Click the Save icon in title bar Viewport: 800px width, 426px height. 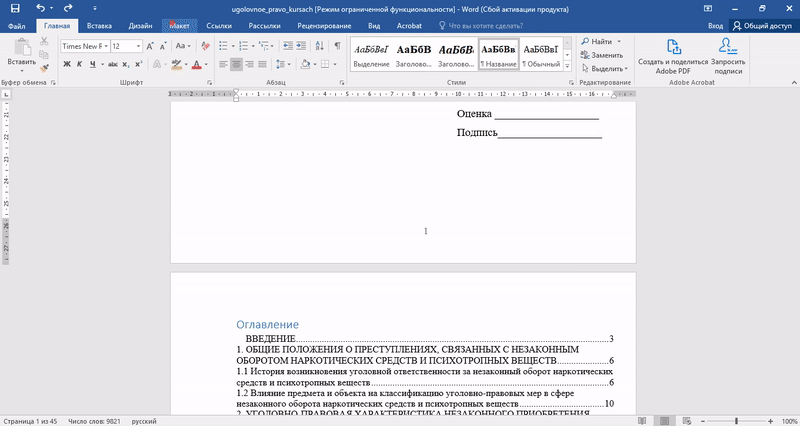coord(15,8)
